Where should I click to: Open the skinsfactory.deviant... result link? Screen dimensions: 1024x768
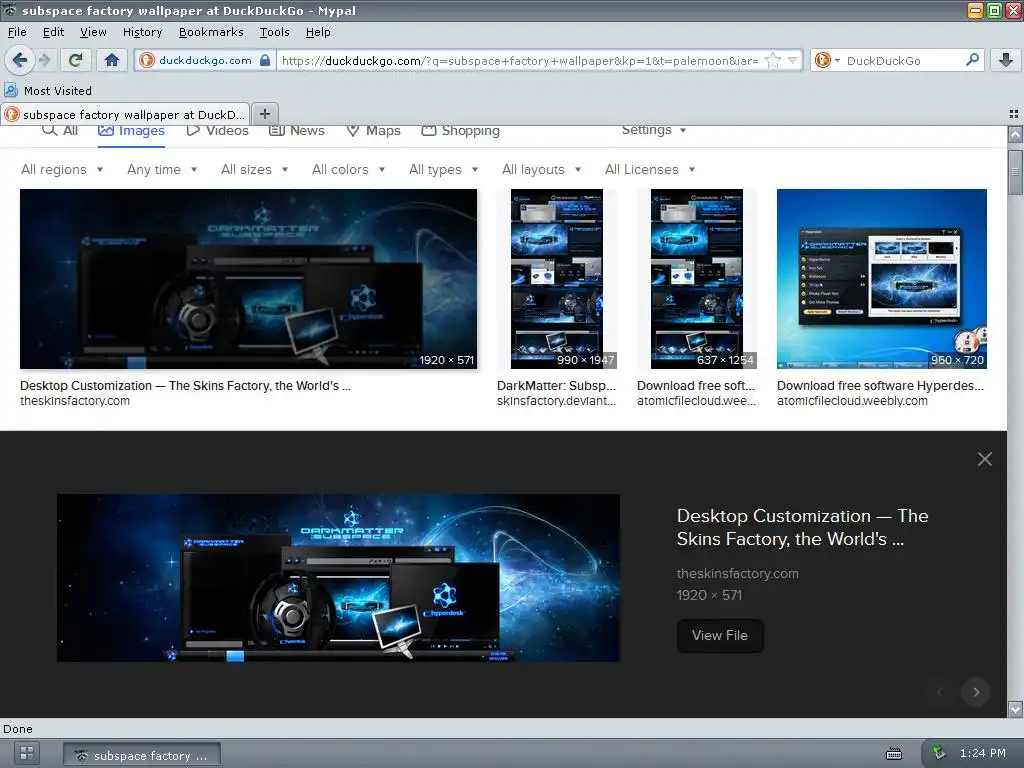point(556,401)
